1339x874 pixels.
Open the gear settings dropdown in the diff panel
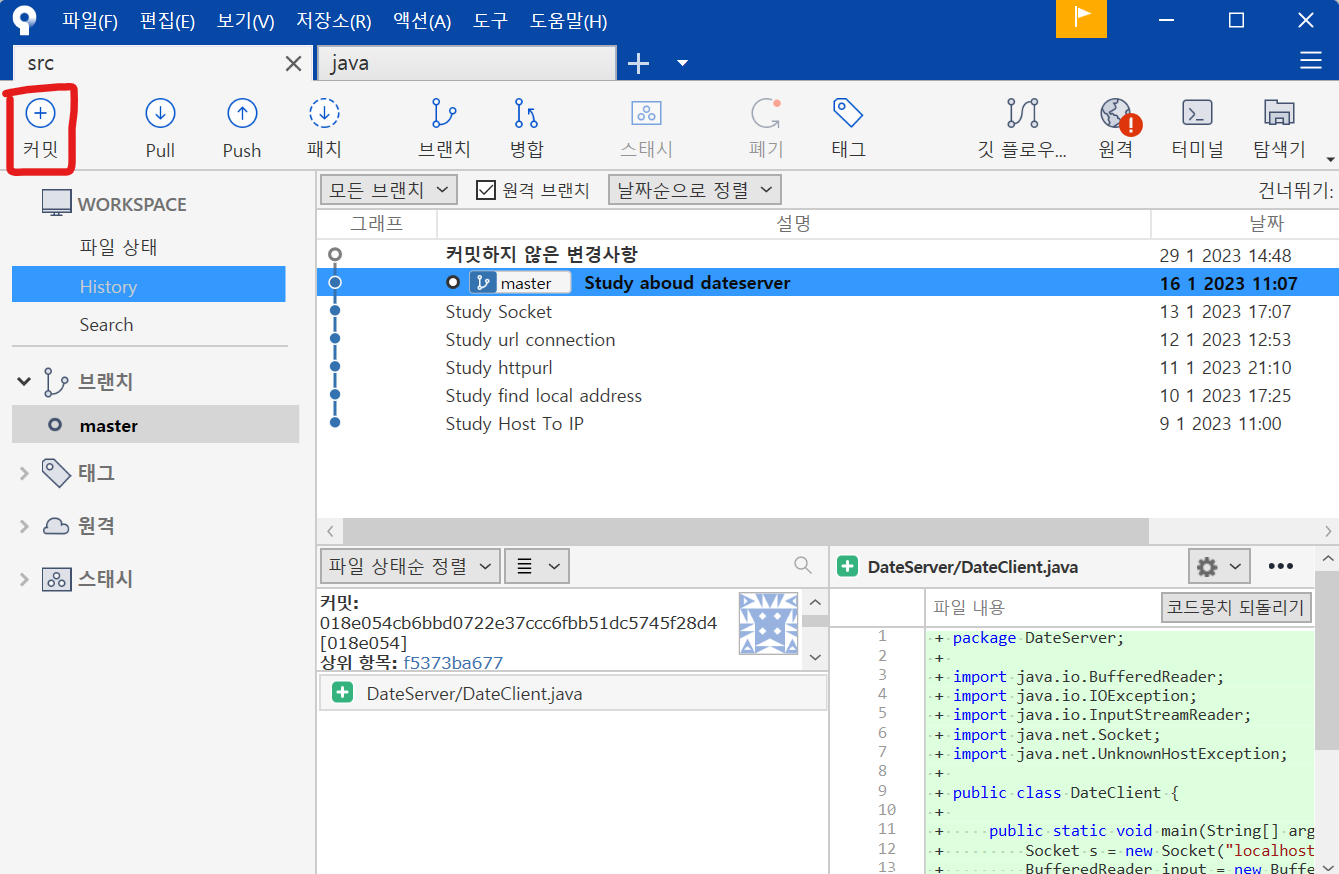[x=1219, y=566]
